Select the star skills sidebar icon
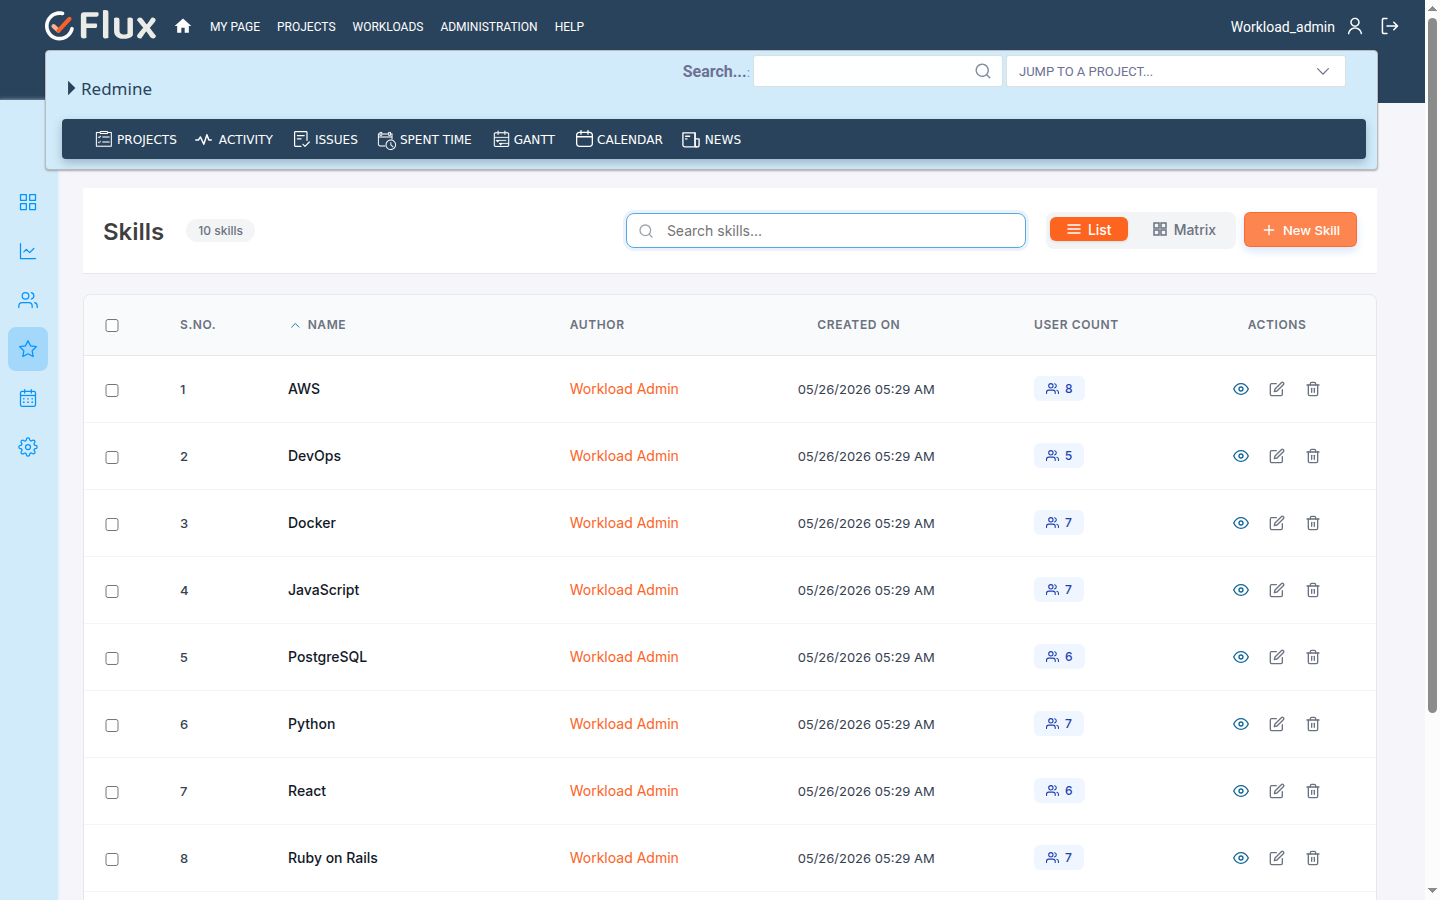The image size is (1440, 900). coord(28,349)
